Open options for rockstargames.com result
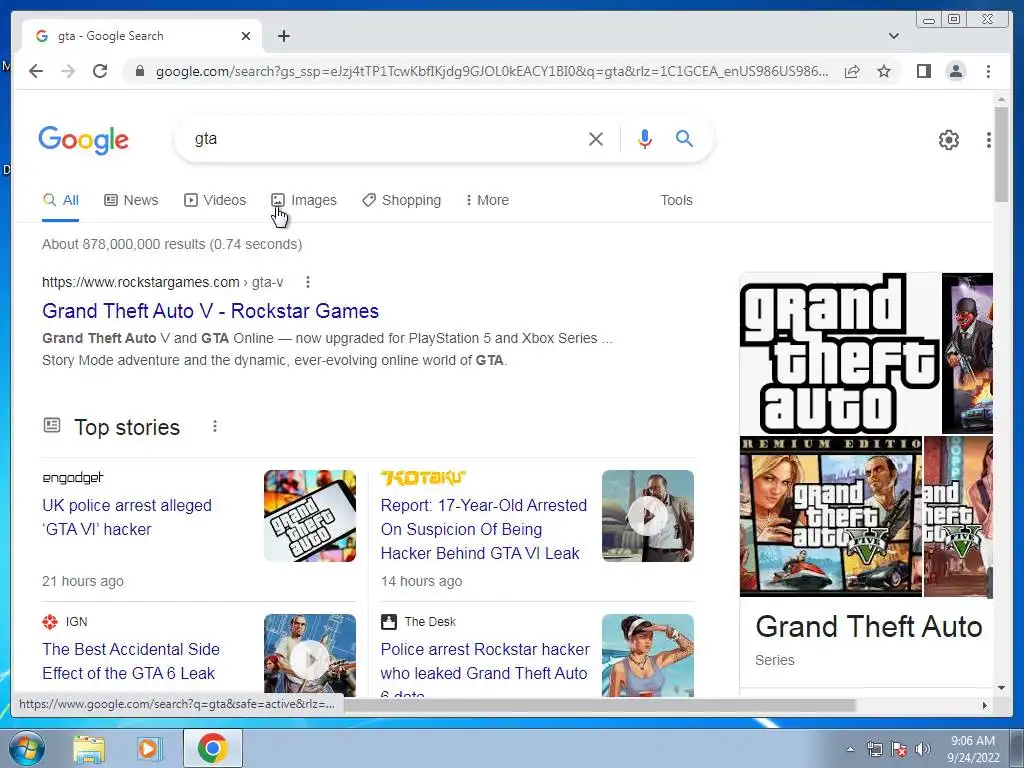1024x768 pixels. tap(308, 282)
